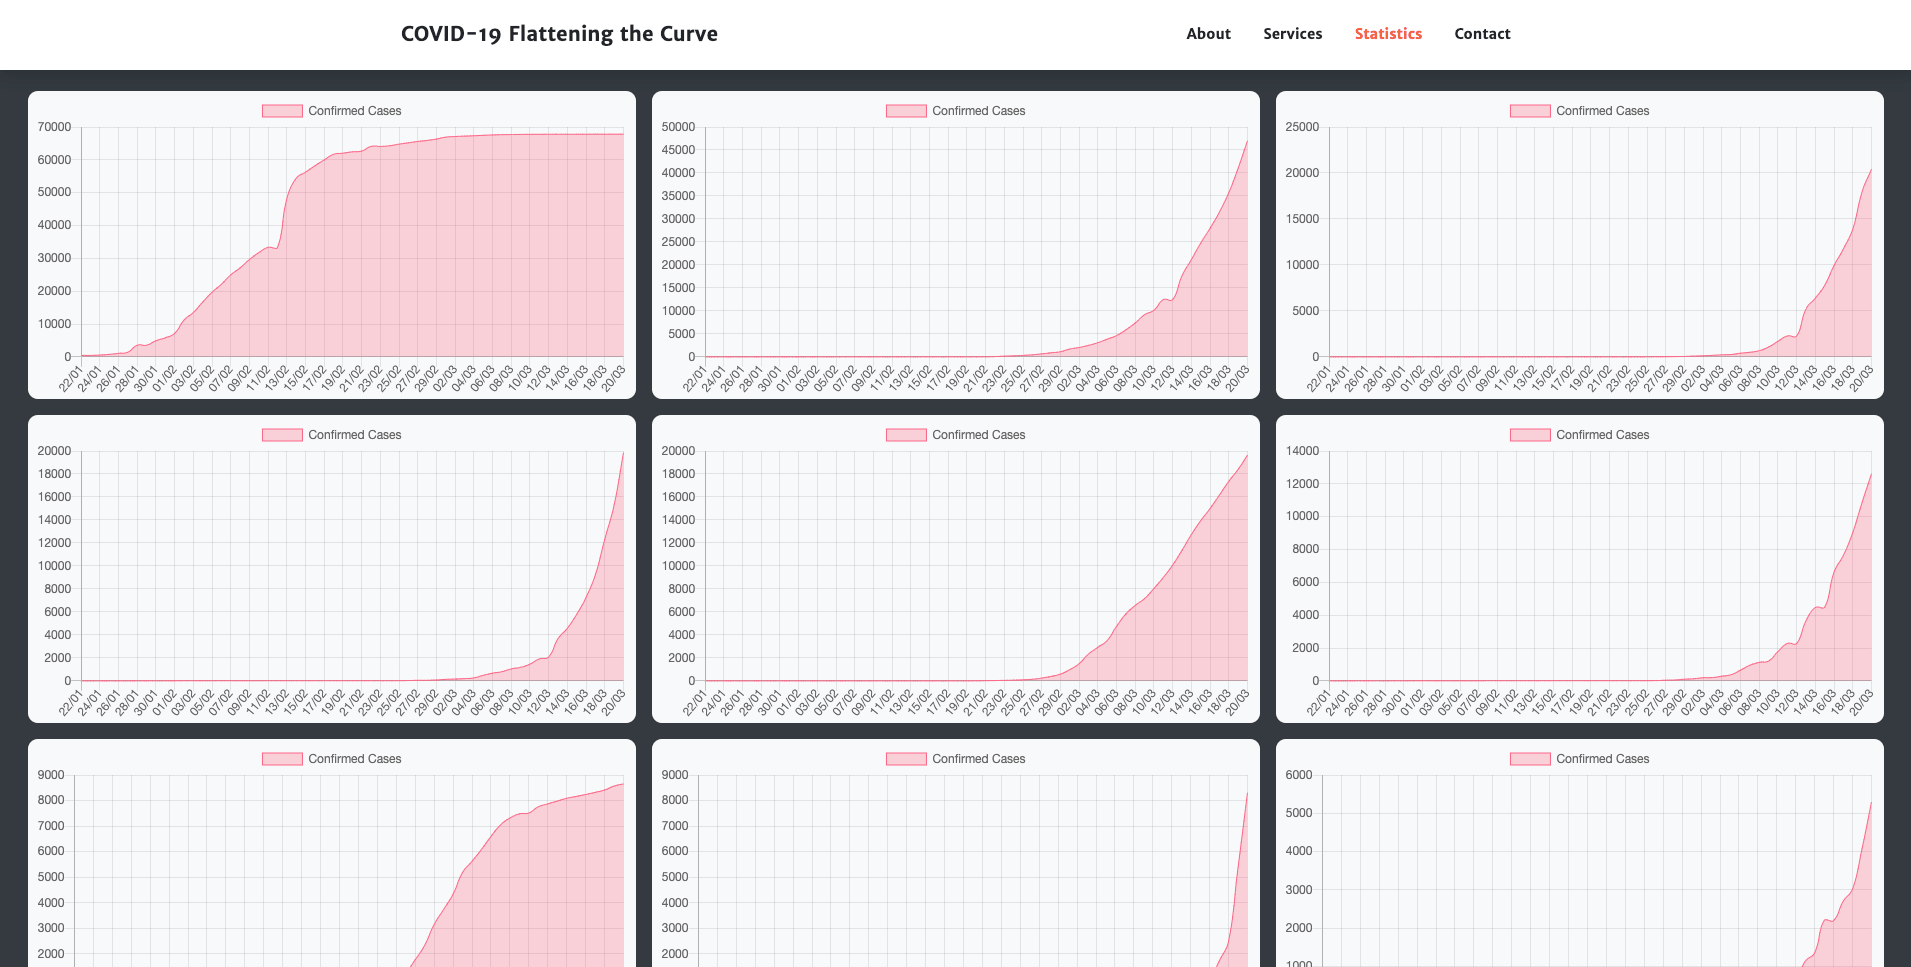Open the Contact nav link
The width and height of the screenshot is (1911, 967).
1482,34
